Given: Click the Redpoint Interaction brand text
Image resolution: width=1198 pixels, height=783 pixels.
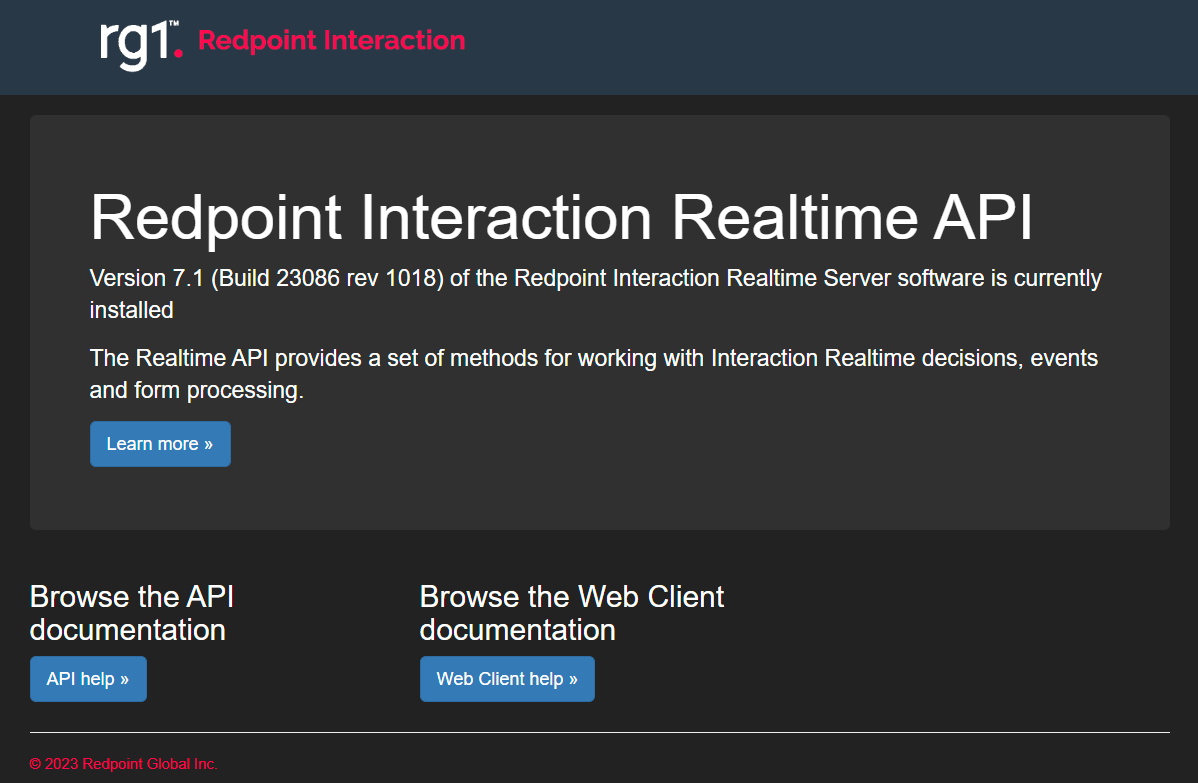Looking at the screenshot, I should (331, 41).
